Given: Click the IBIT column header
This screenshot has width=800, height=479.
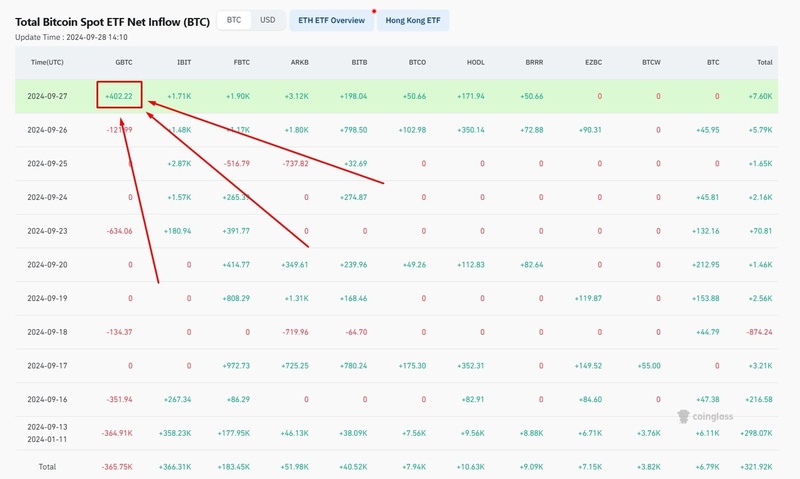Looking at the screenshot, I should pyautogui.click(x=184, y=62).
